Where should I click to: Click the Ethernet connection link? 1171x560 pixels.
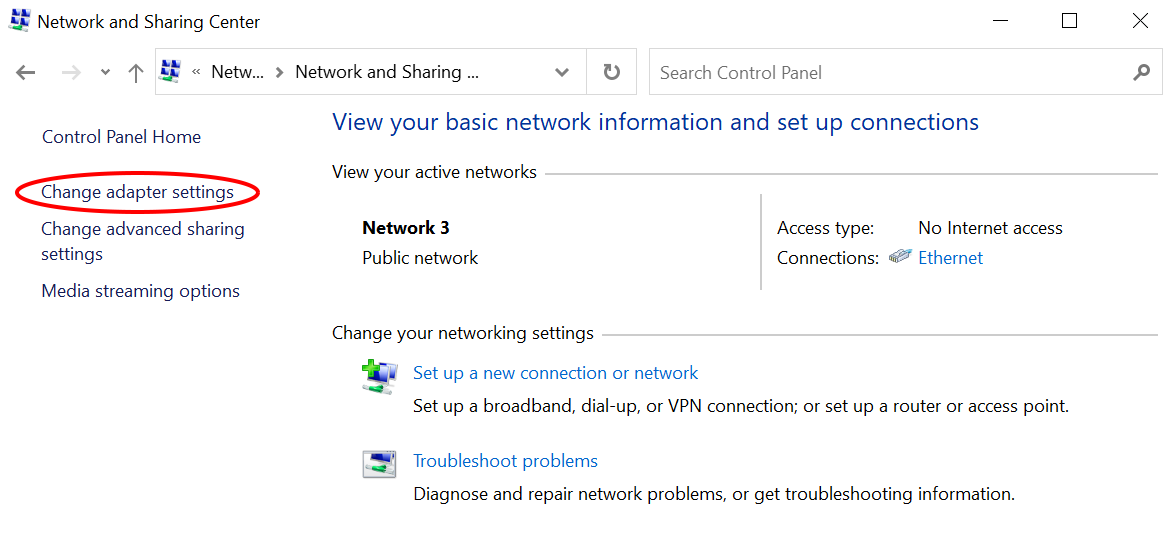coord(950,257)
